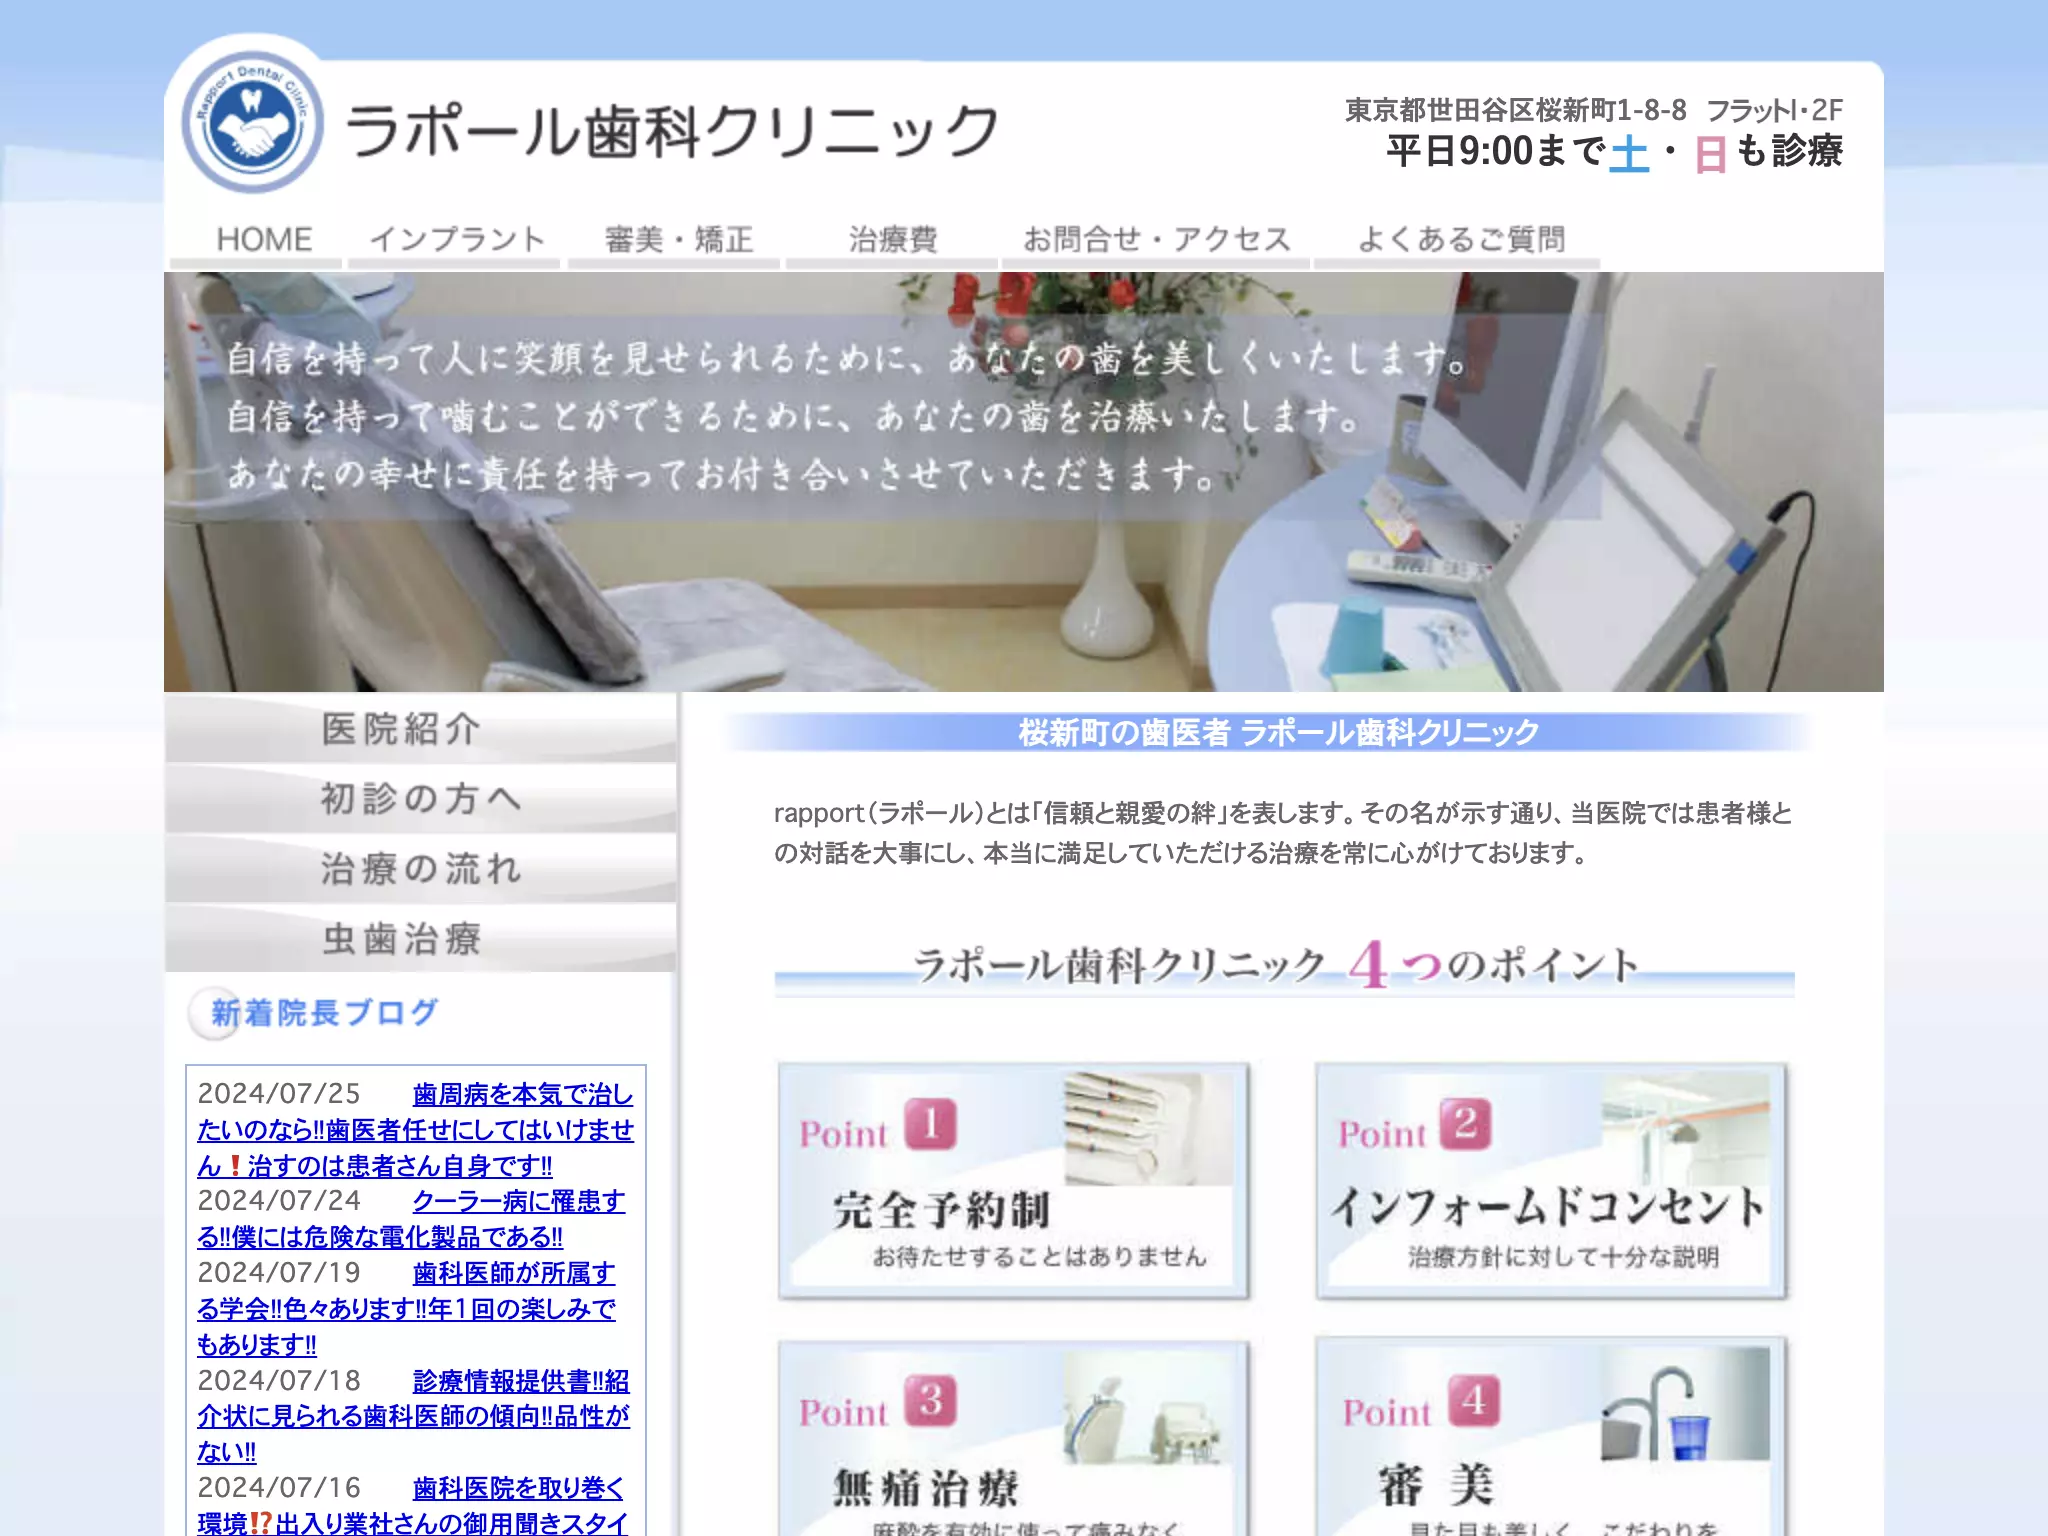Click the 桜新町の歯医者 blue heading bar
2048x1536 pixels.
coord(1270,732)
